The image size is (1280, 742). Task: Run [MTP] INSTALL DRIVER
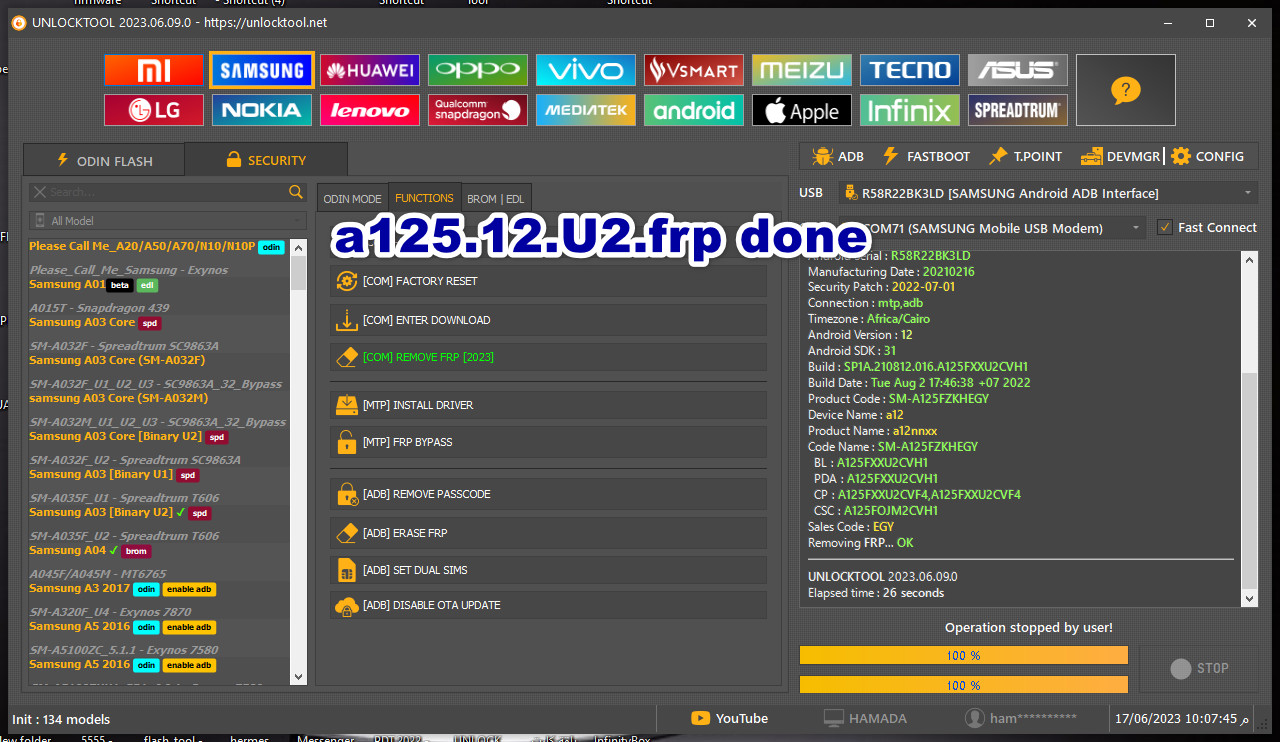(548, 405)
